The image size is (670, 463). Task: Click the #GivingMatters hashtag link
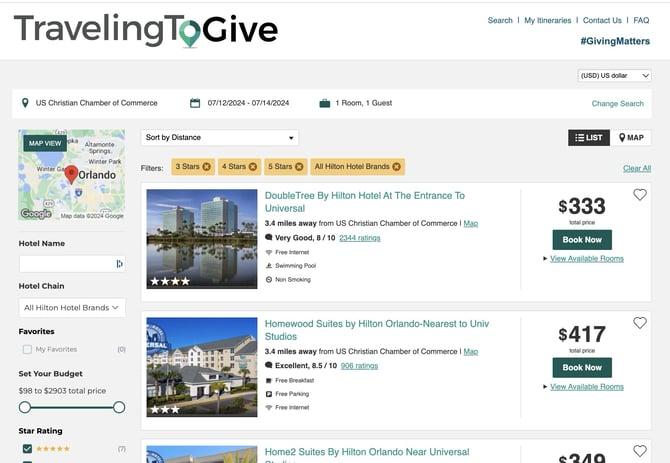pyautogui.click(x=615, y=41)
